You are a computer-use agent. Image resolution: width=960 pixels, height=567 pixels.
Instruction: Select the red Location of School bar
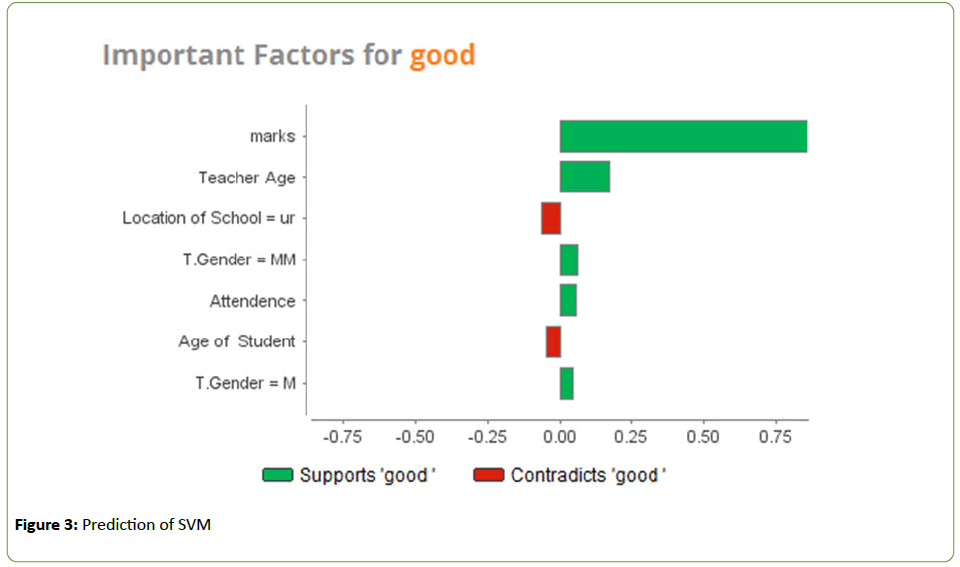point(551,218)
